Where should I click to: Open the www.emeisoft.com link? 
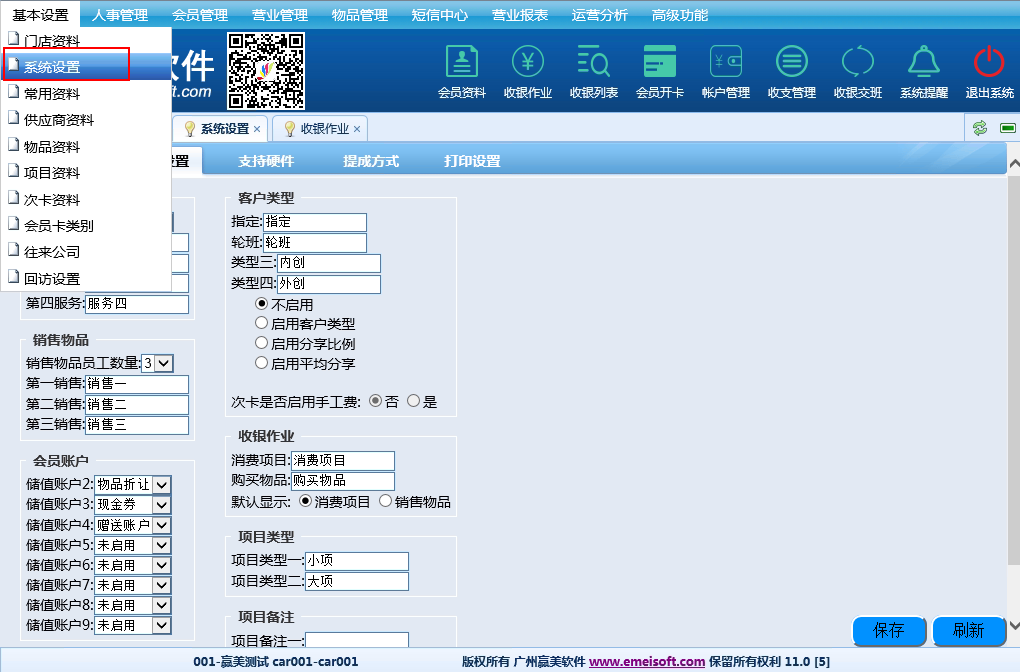click(647, 662)
